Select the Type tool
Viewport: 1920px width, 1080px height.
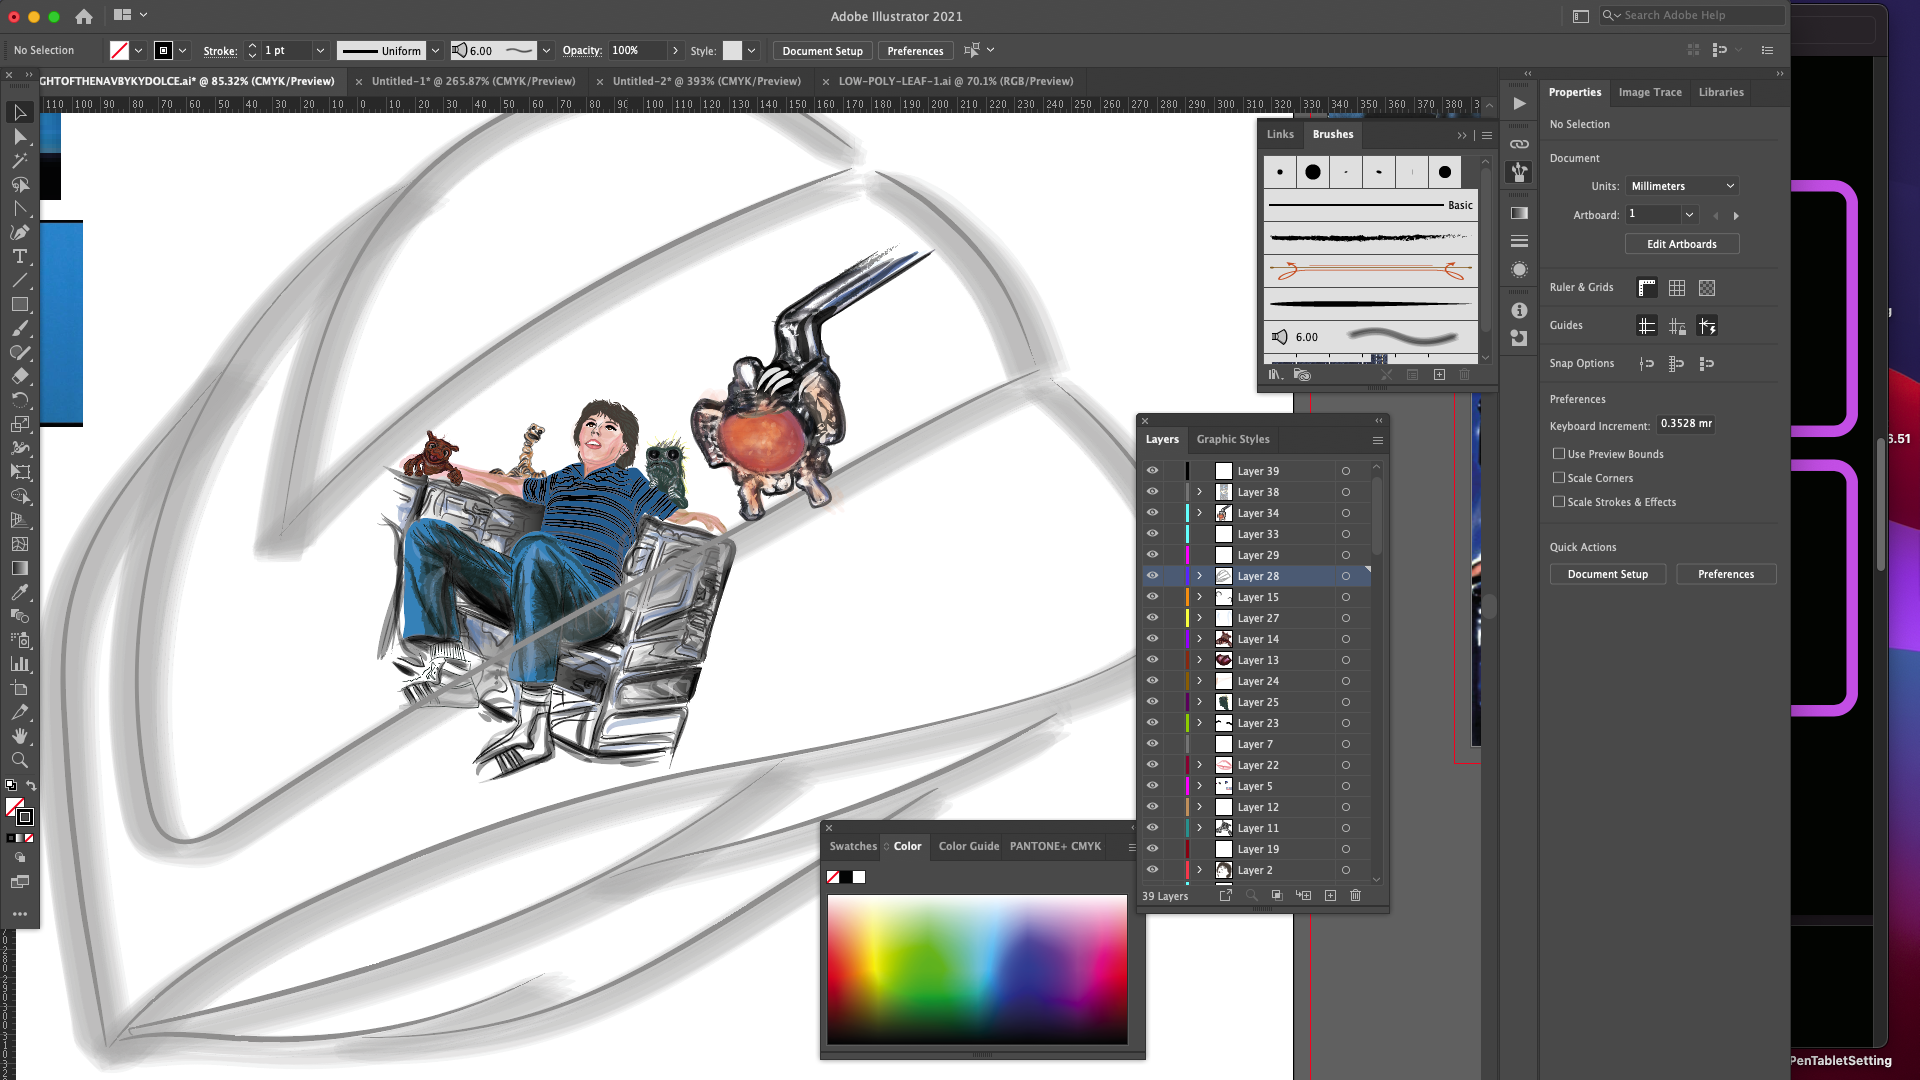click(19, 256)
